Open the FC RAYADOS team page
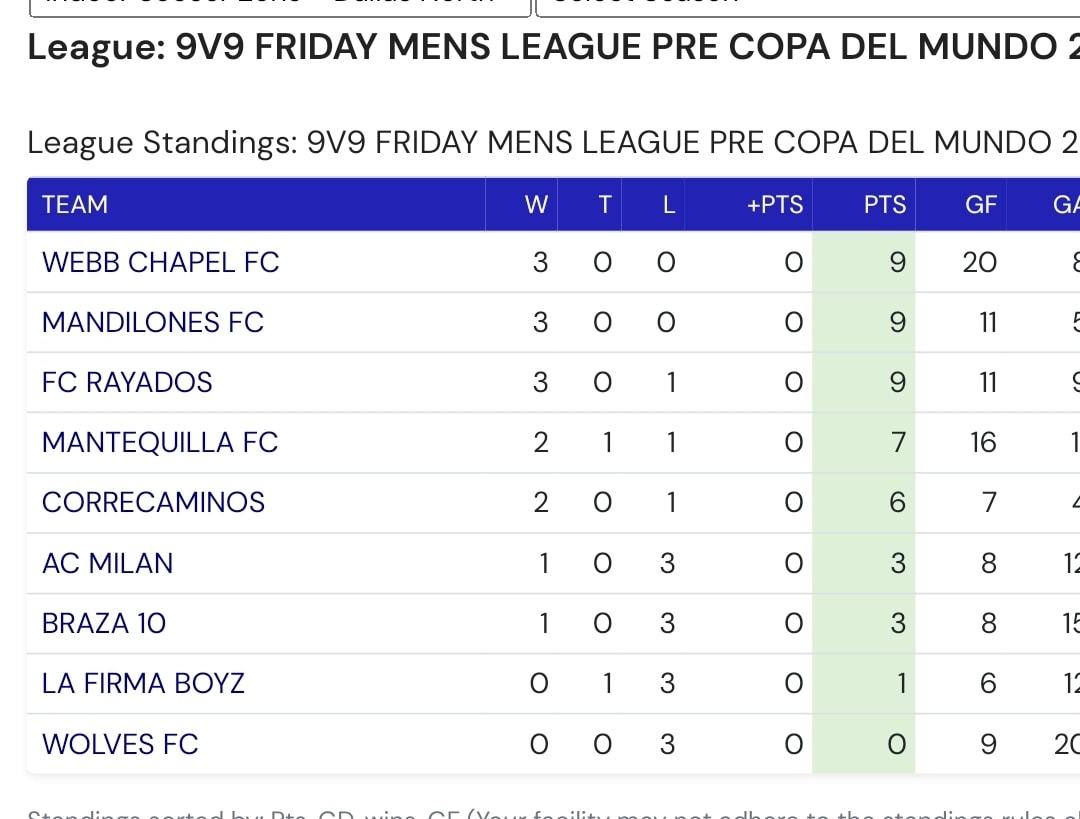The image size is (1080, 819). click(127, 382)
